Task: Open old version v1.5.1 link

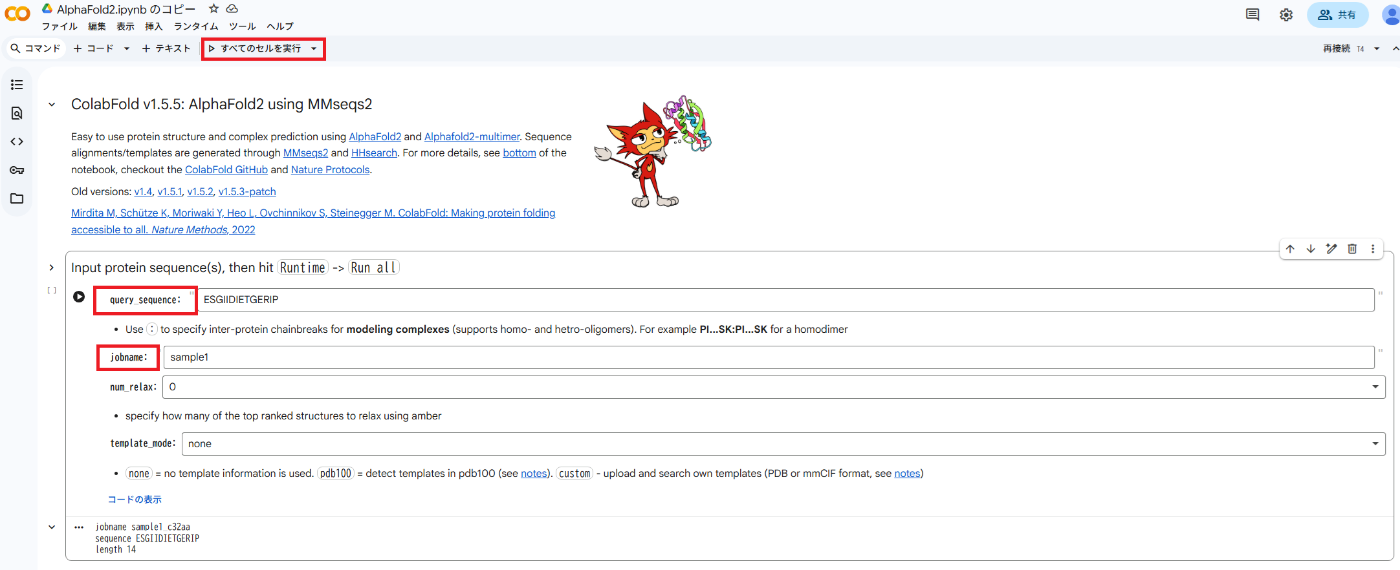Action: (x=170, y=191)
